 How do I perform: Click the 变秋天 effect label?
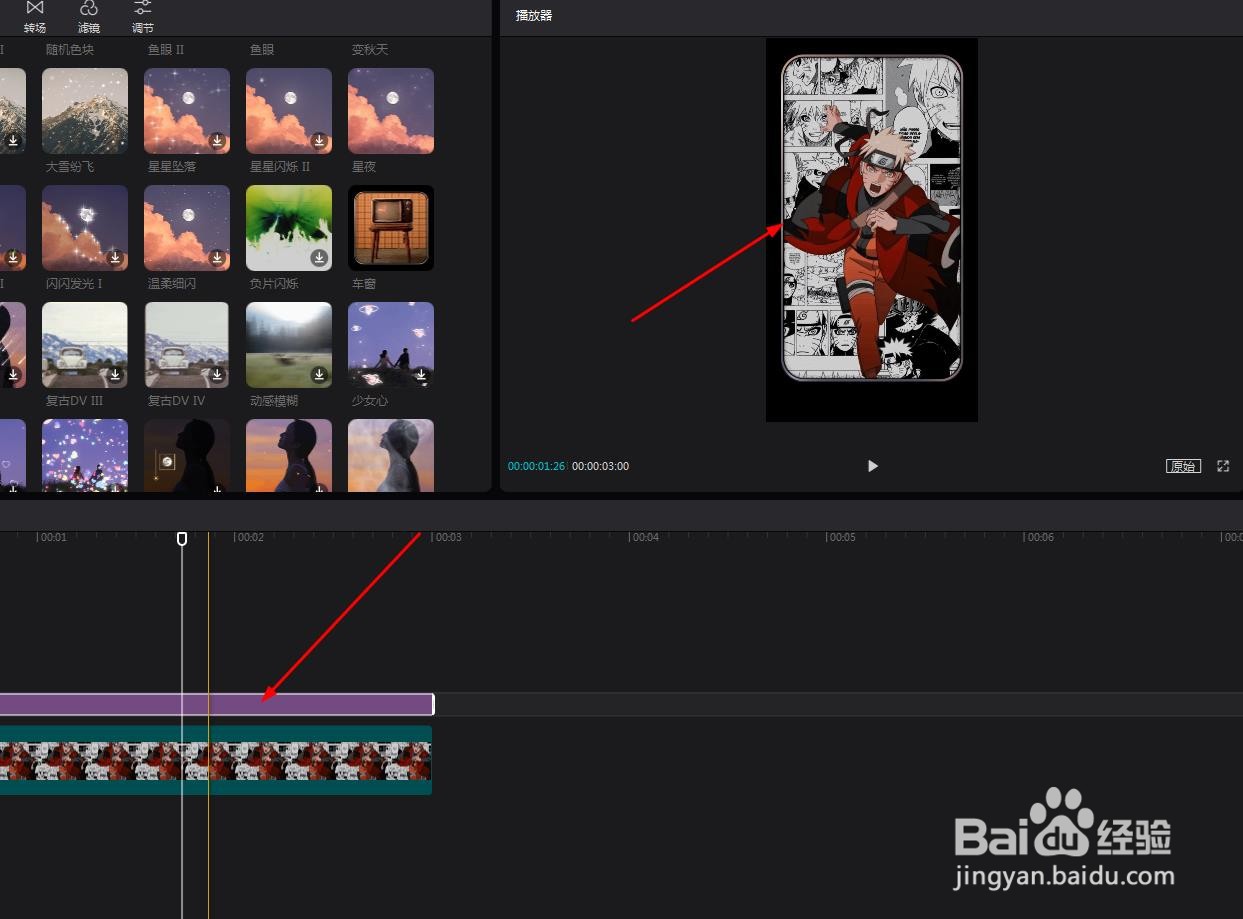370,49
